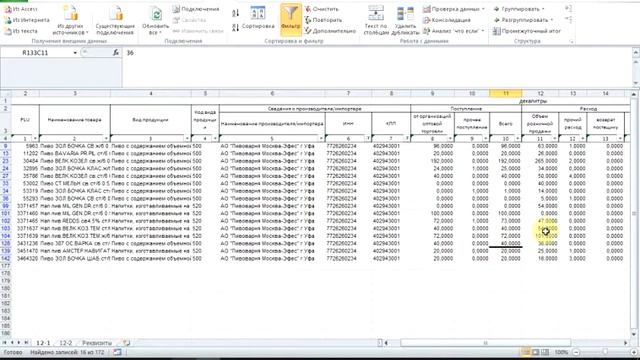Screen dimensions: 640x360
Task: Open the Сортировка dialog
Action: coord(258,18)
